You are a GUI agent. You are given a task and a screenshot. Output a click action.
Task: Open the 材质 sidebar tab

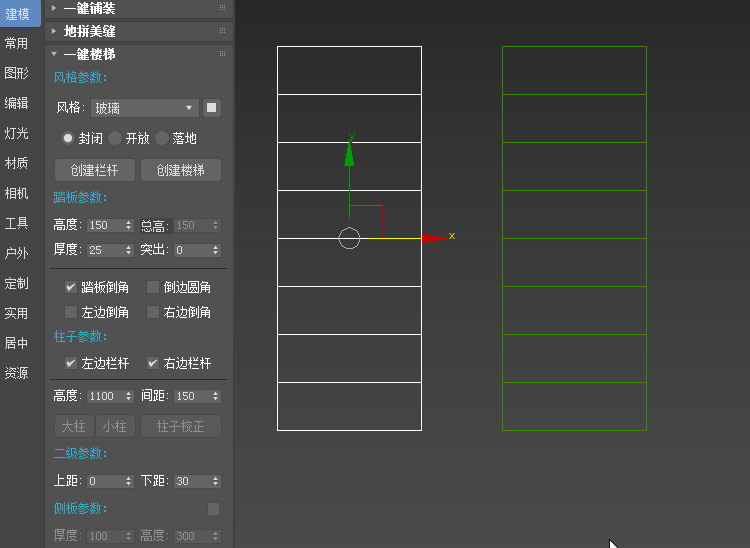tap(17, 164)
